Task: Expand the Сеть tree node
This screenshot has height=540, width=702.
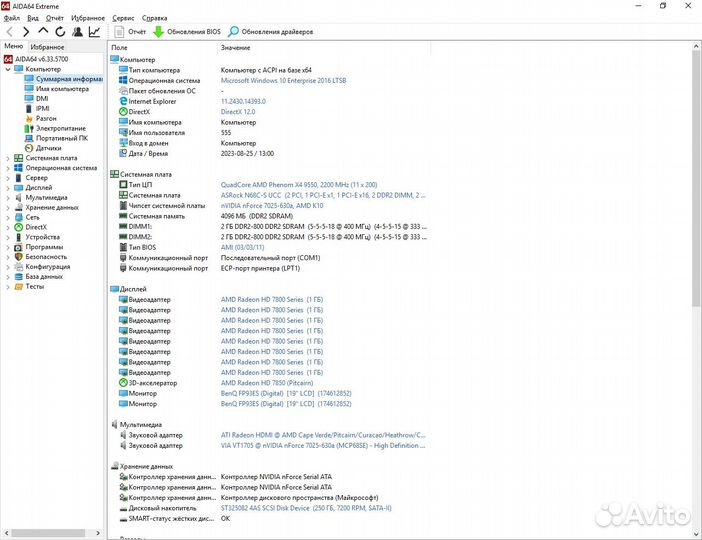Action: click(x=8, y=217)
